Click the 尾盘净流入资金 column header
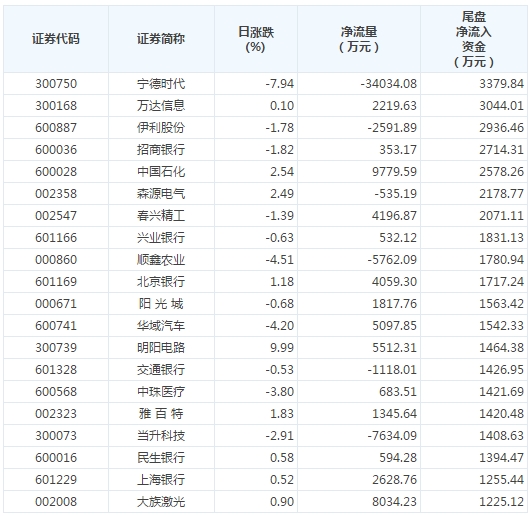Screen dimensions: 530x517 pyautogui.click(x=474, y=39)
